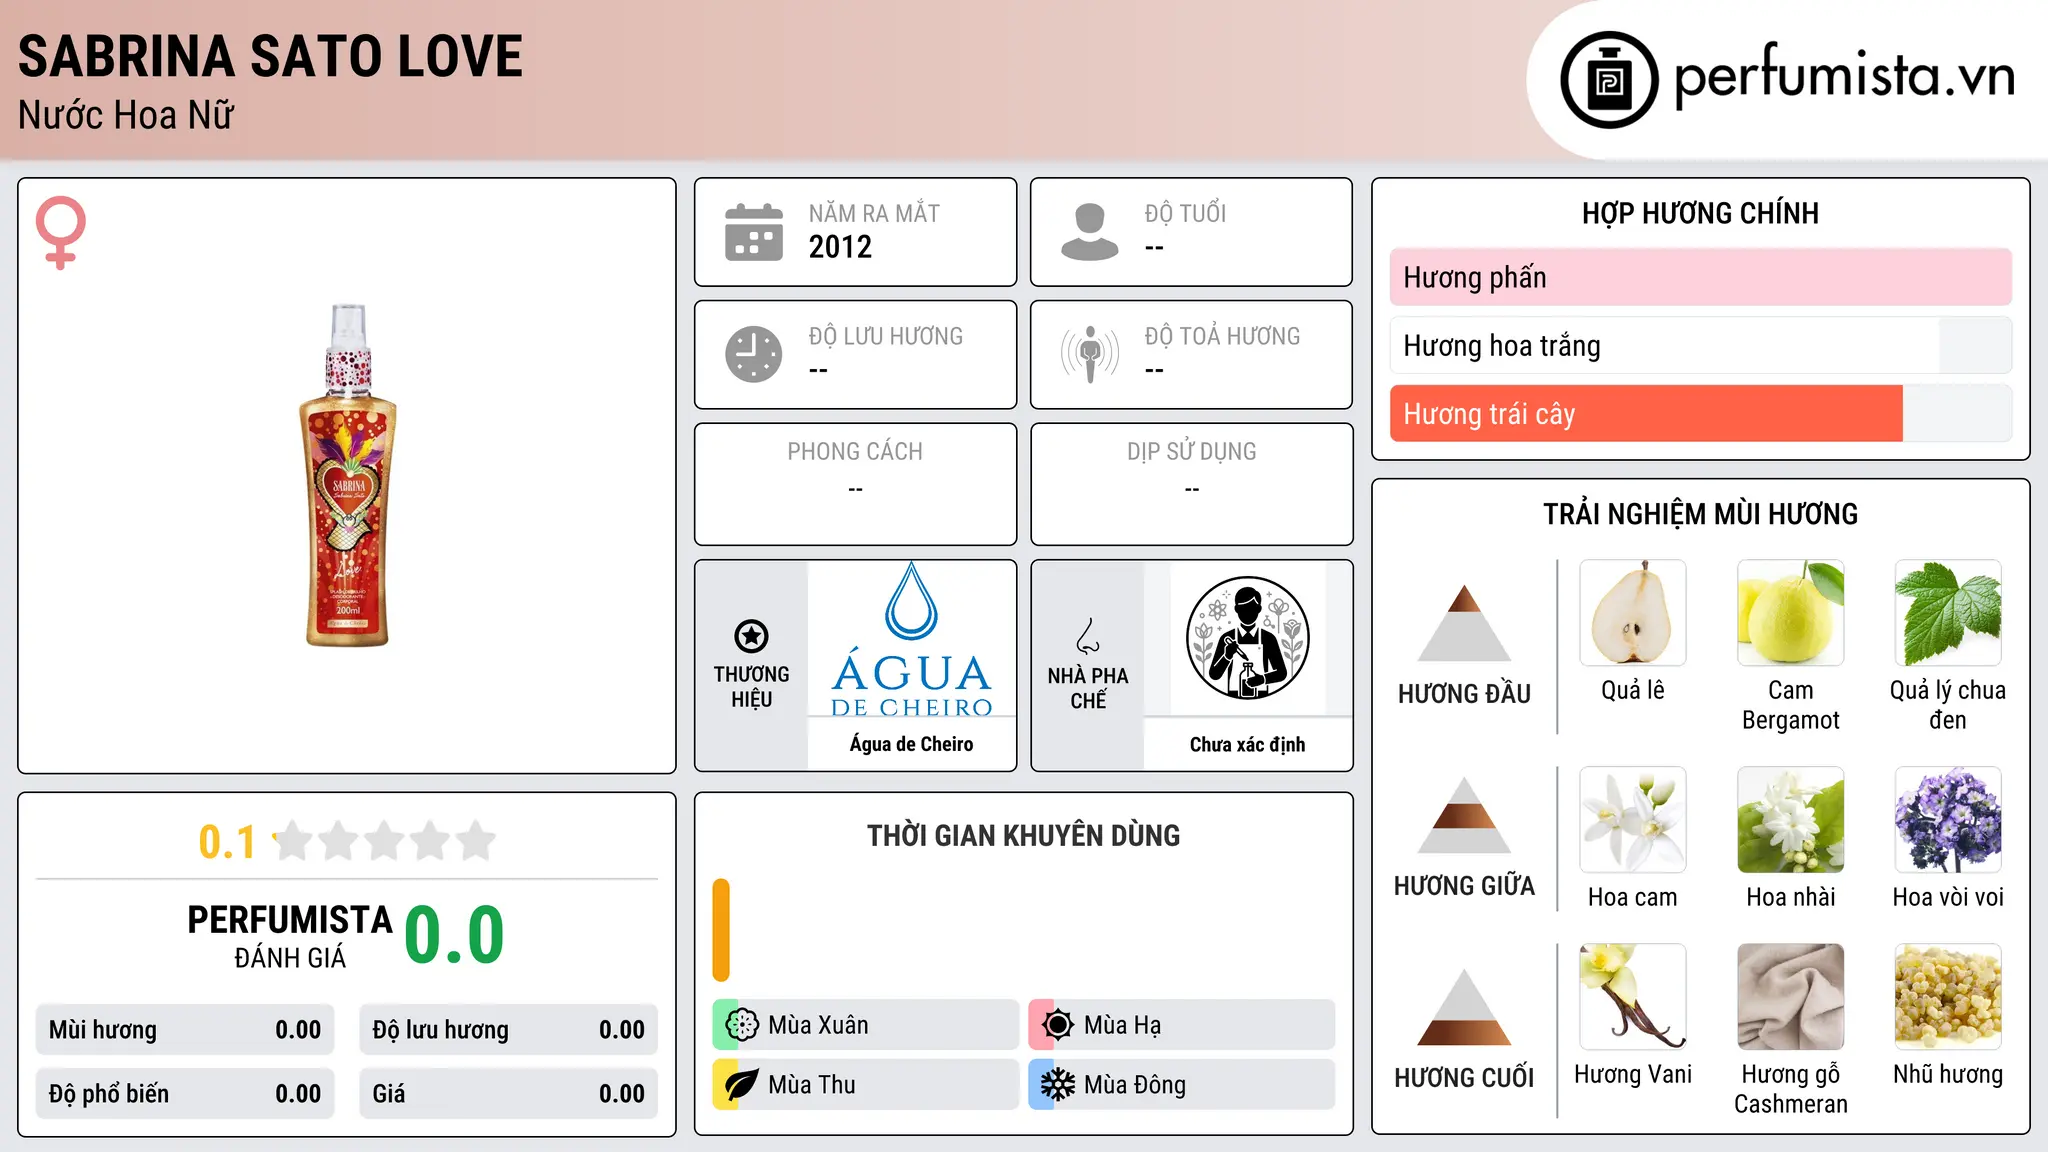Click the DỊP SỬ DỤNG label
The image size is (2048, 1152).
pos(1191,452)
